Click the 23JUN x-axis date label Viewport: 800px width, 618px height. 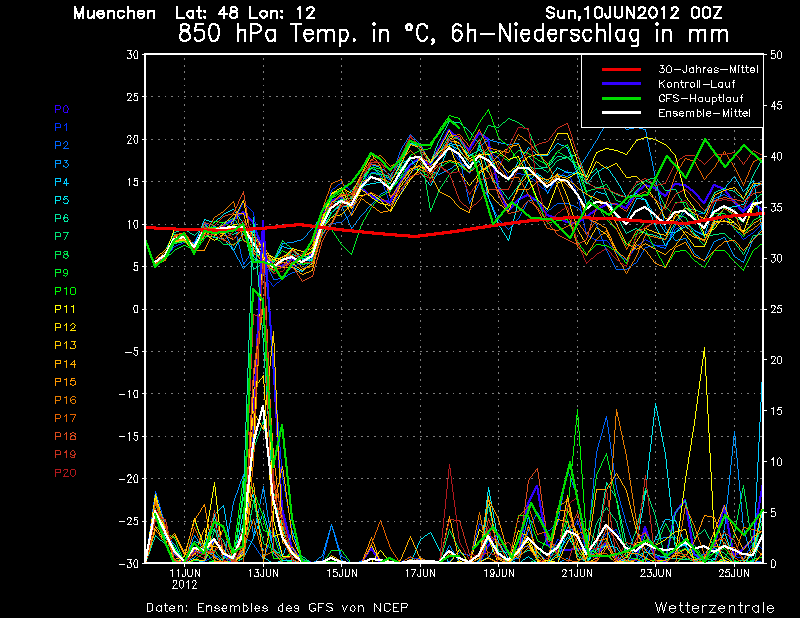click(656, 573)
